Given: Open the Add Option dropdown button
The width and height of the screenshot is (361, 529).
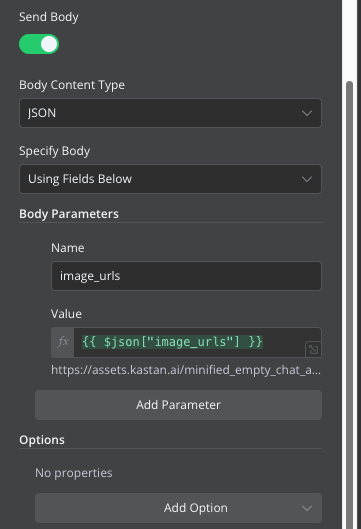Looking at the screenshot, I should click(178, 508).
